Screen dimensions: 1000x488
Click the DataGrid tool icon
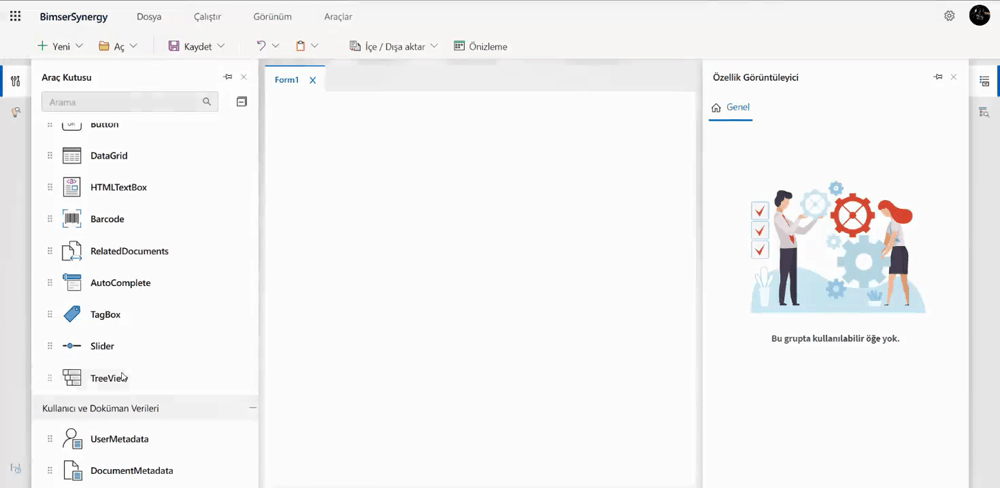pos(71,156)
